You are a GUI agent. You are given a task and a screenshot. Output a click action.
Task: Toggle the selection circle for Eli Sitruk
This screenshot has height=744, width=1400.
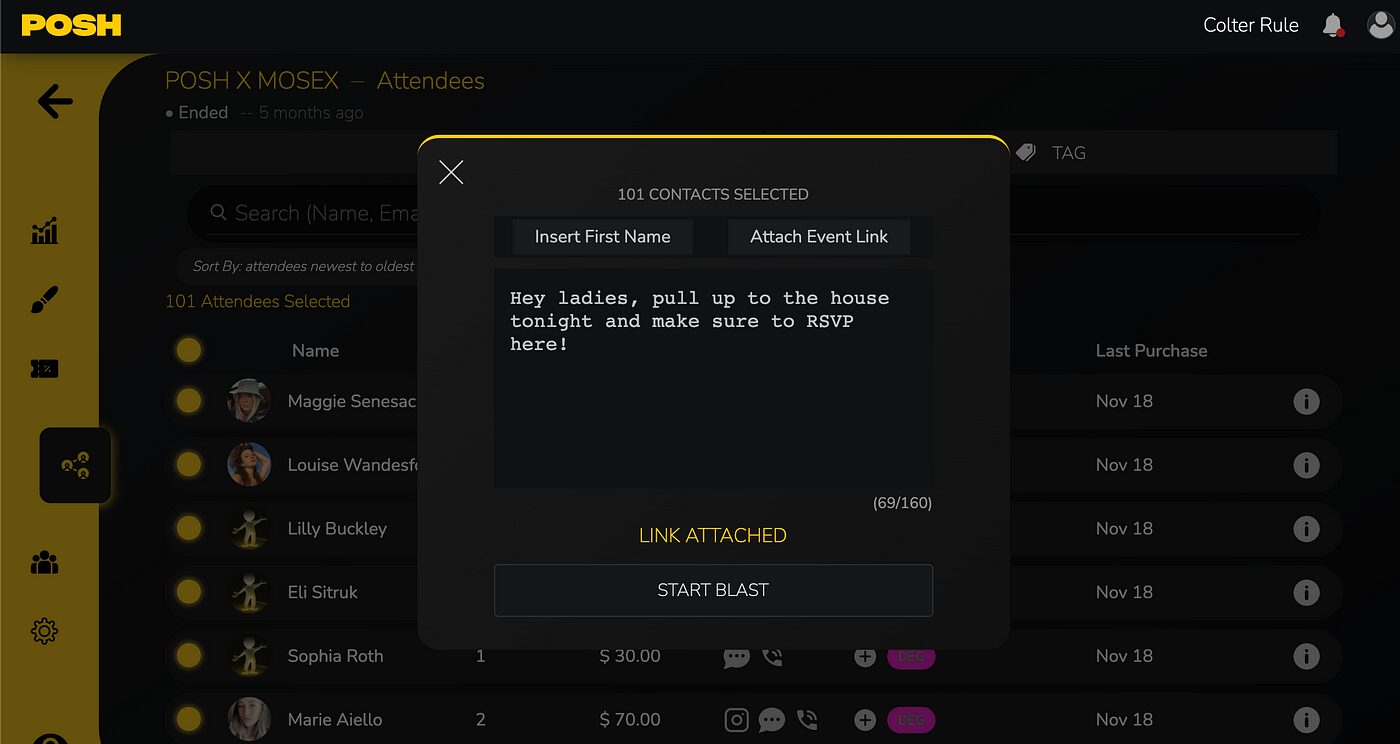point(189,592)
